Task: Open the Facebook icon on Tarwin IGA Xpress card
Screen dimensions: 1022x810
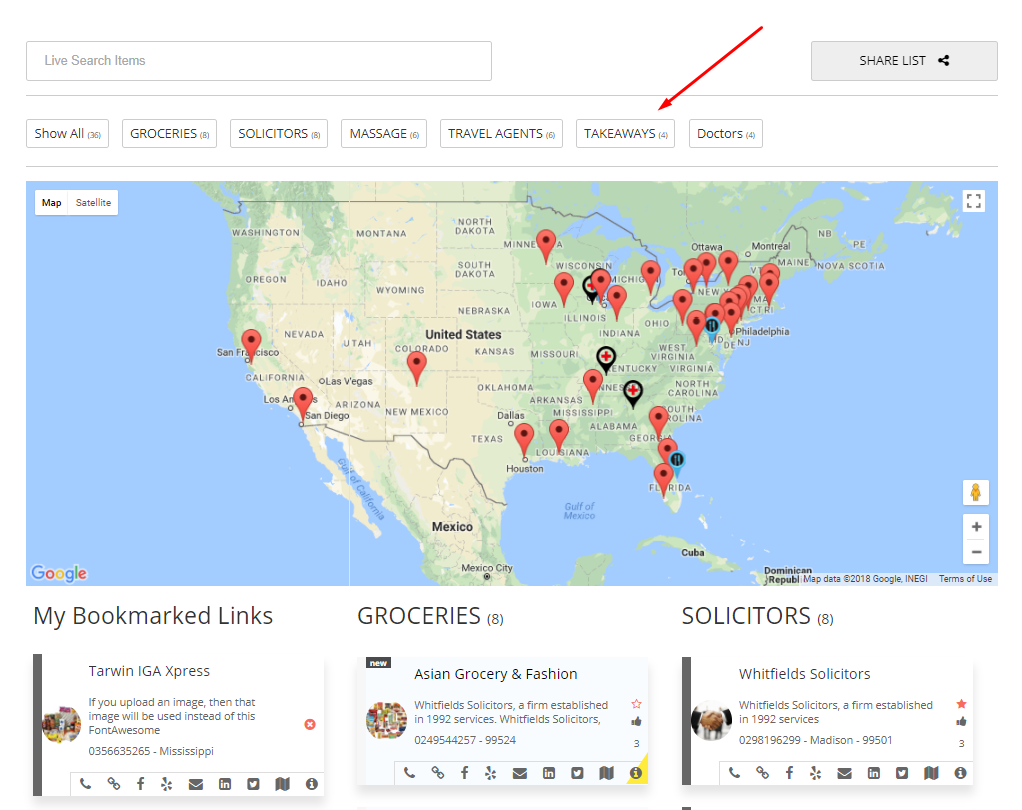Action: pyautogui.click(x=140, y=783)
